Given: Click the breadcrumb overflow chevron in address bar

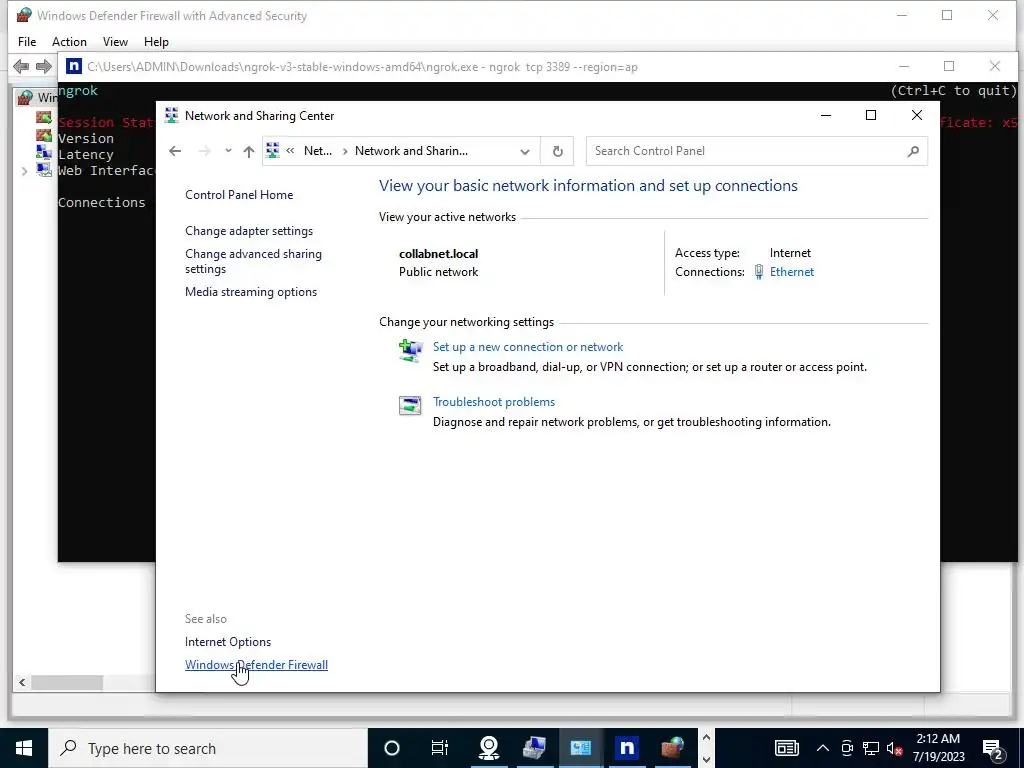Looking at the screenshot, I should [x=290, y=151].
